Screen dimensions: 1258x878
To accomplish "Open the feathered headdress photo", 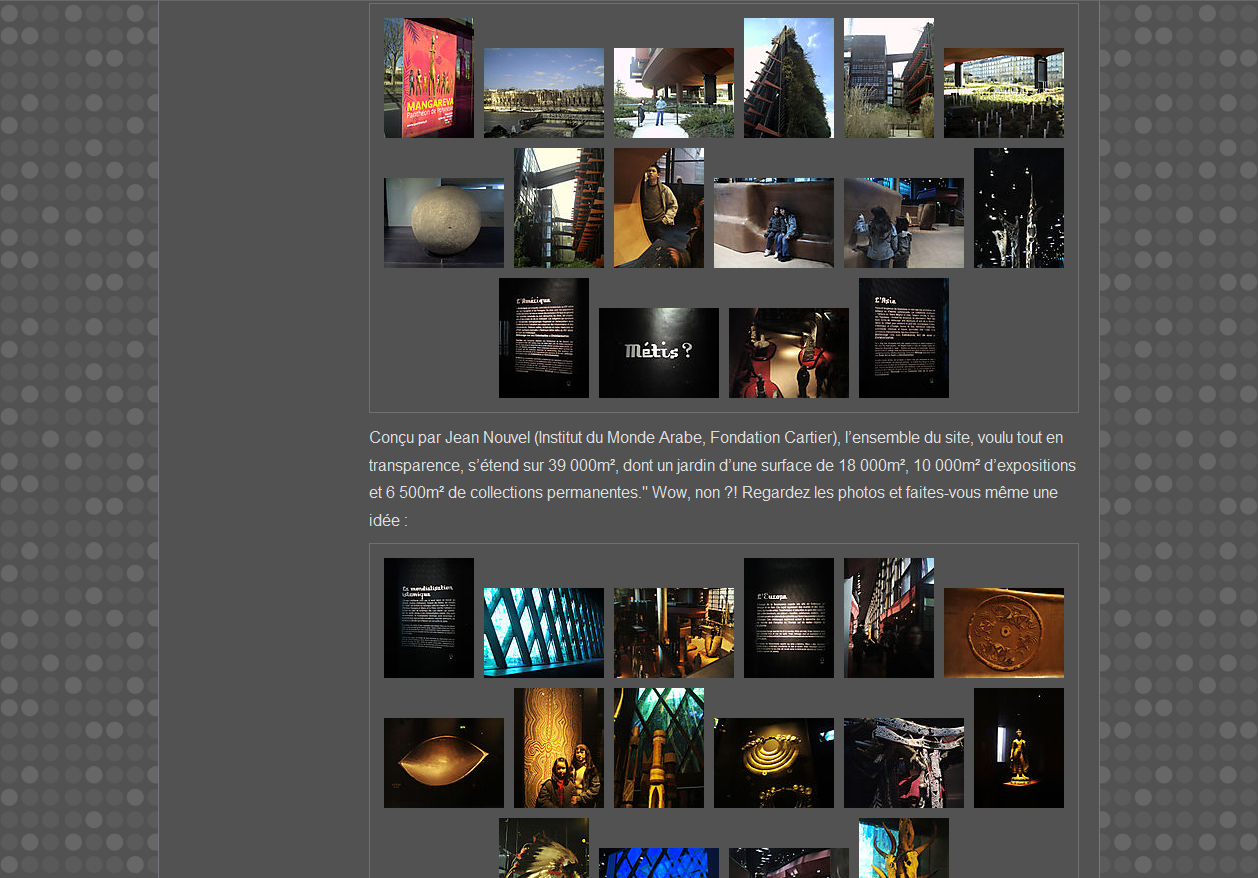I will click(543, 848).
